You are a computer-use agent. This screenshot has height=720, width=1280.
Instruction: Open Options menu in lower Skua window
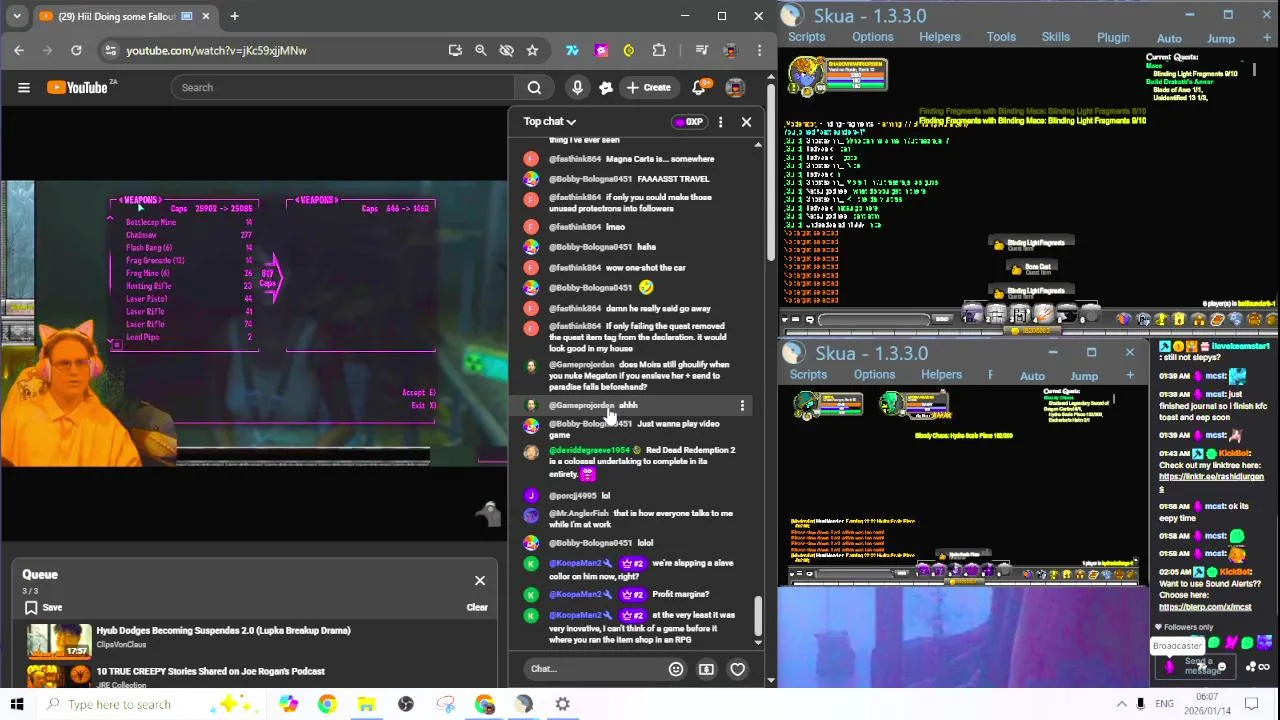[874, 375]
